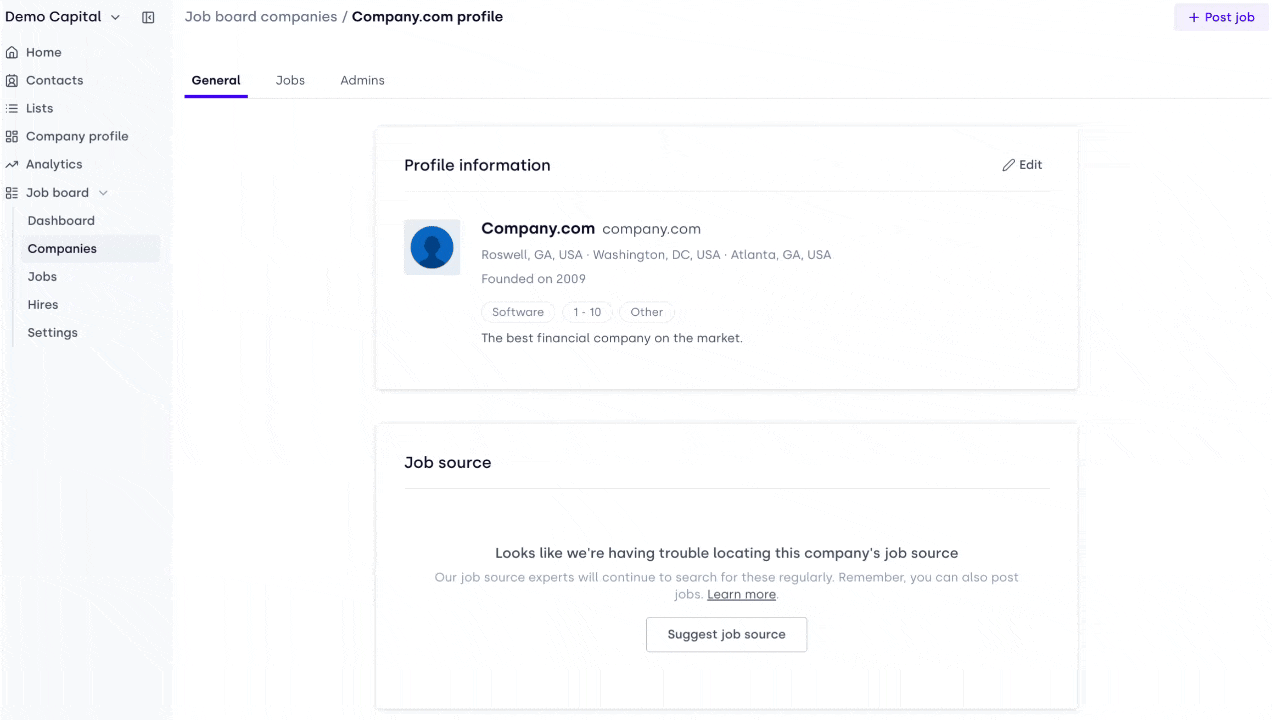Click the Company.com logo thumbnail
This screenshot has width=1272, height=720.
[432, 247]
